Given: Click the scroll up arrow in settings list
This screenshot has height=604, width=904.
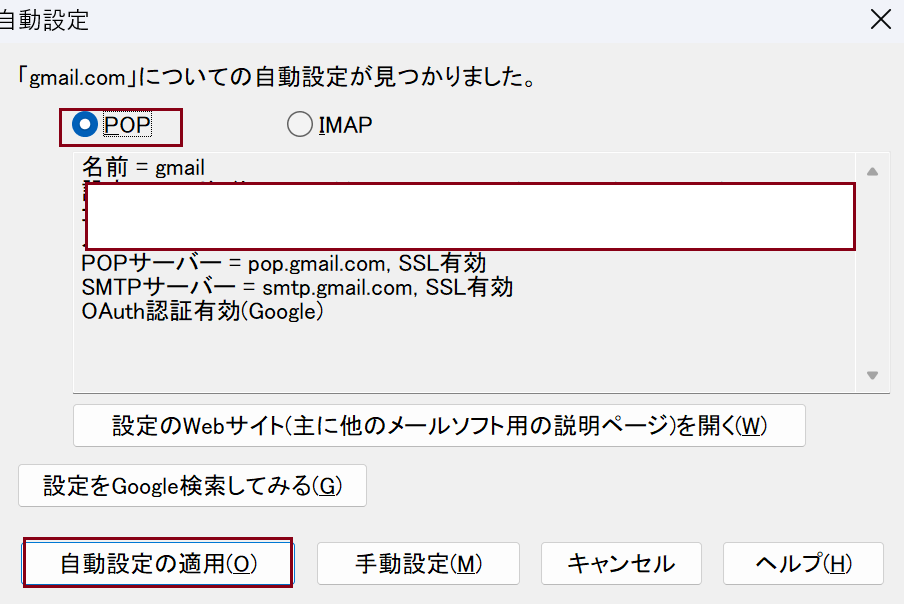Looking at the screenshot, I should click(x=872, y=172).
